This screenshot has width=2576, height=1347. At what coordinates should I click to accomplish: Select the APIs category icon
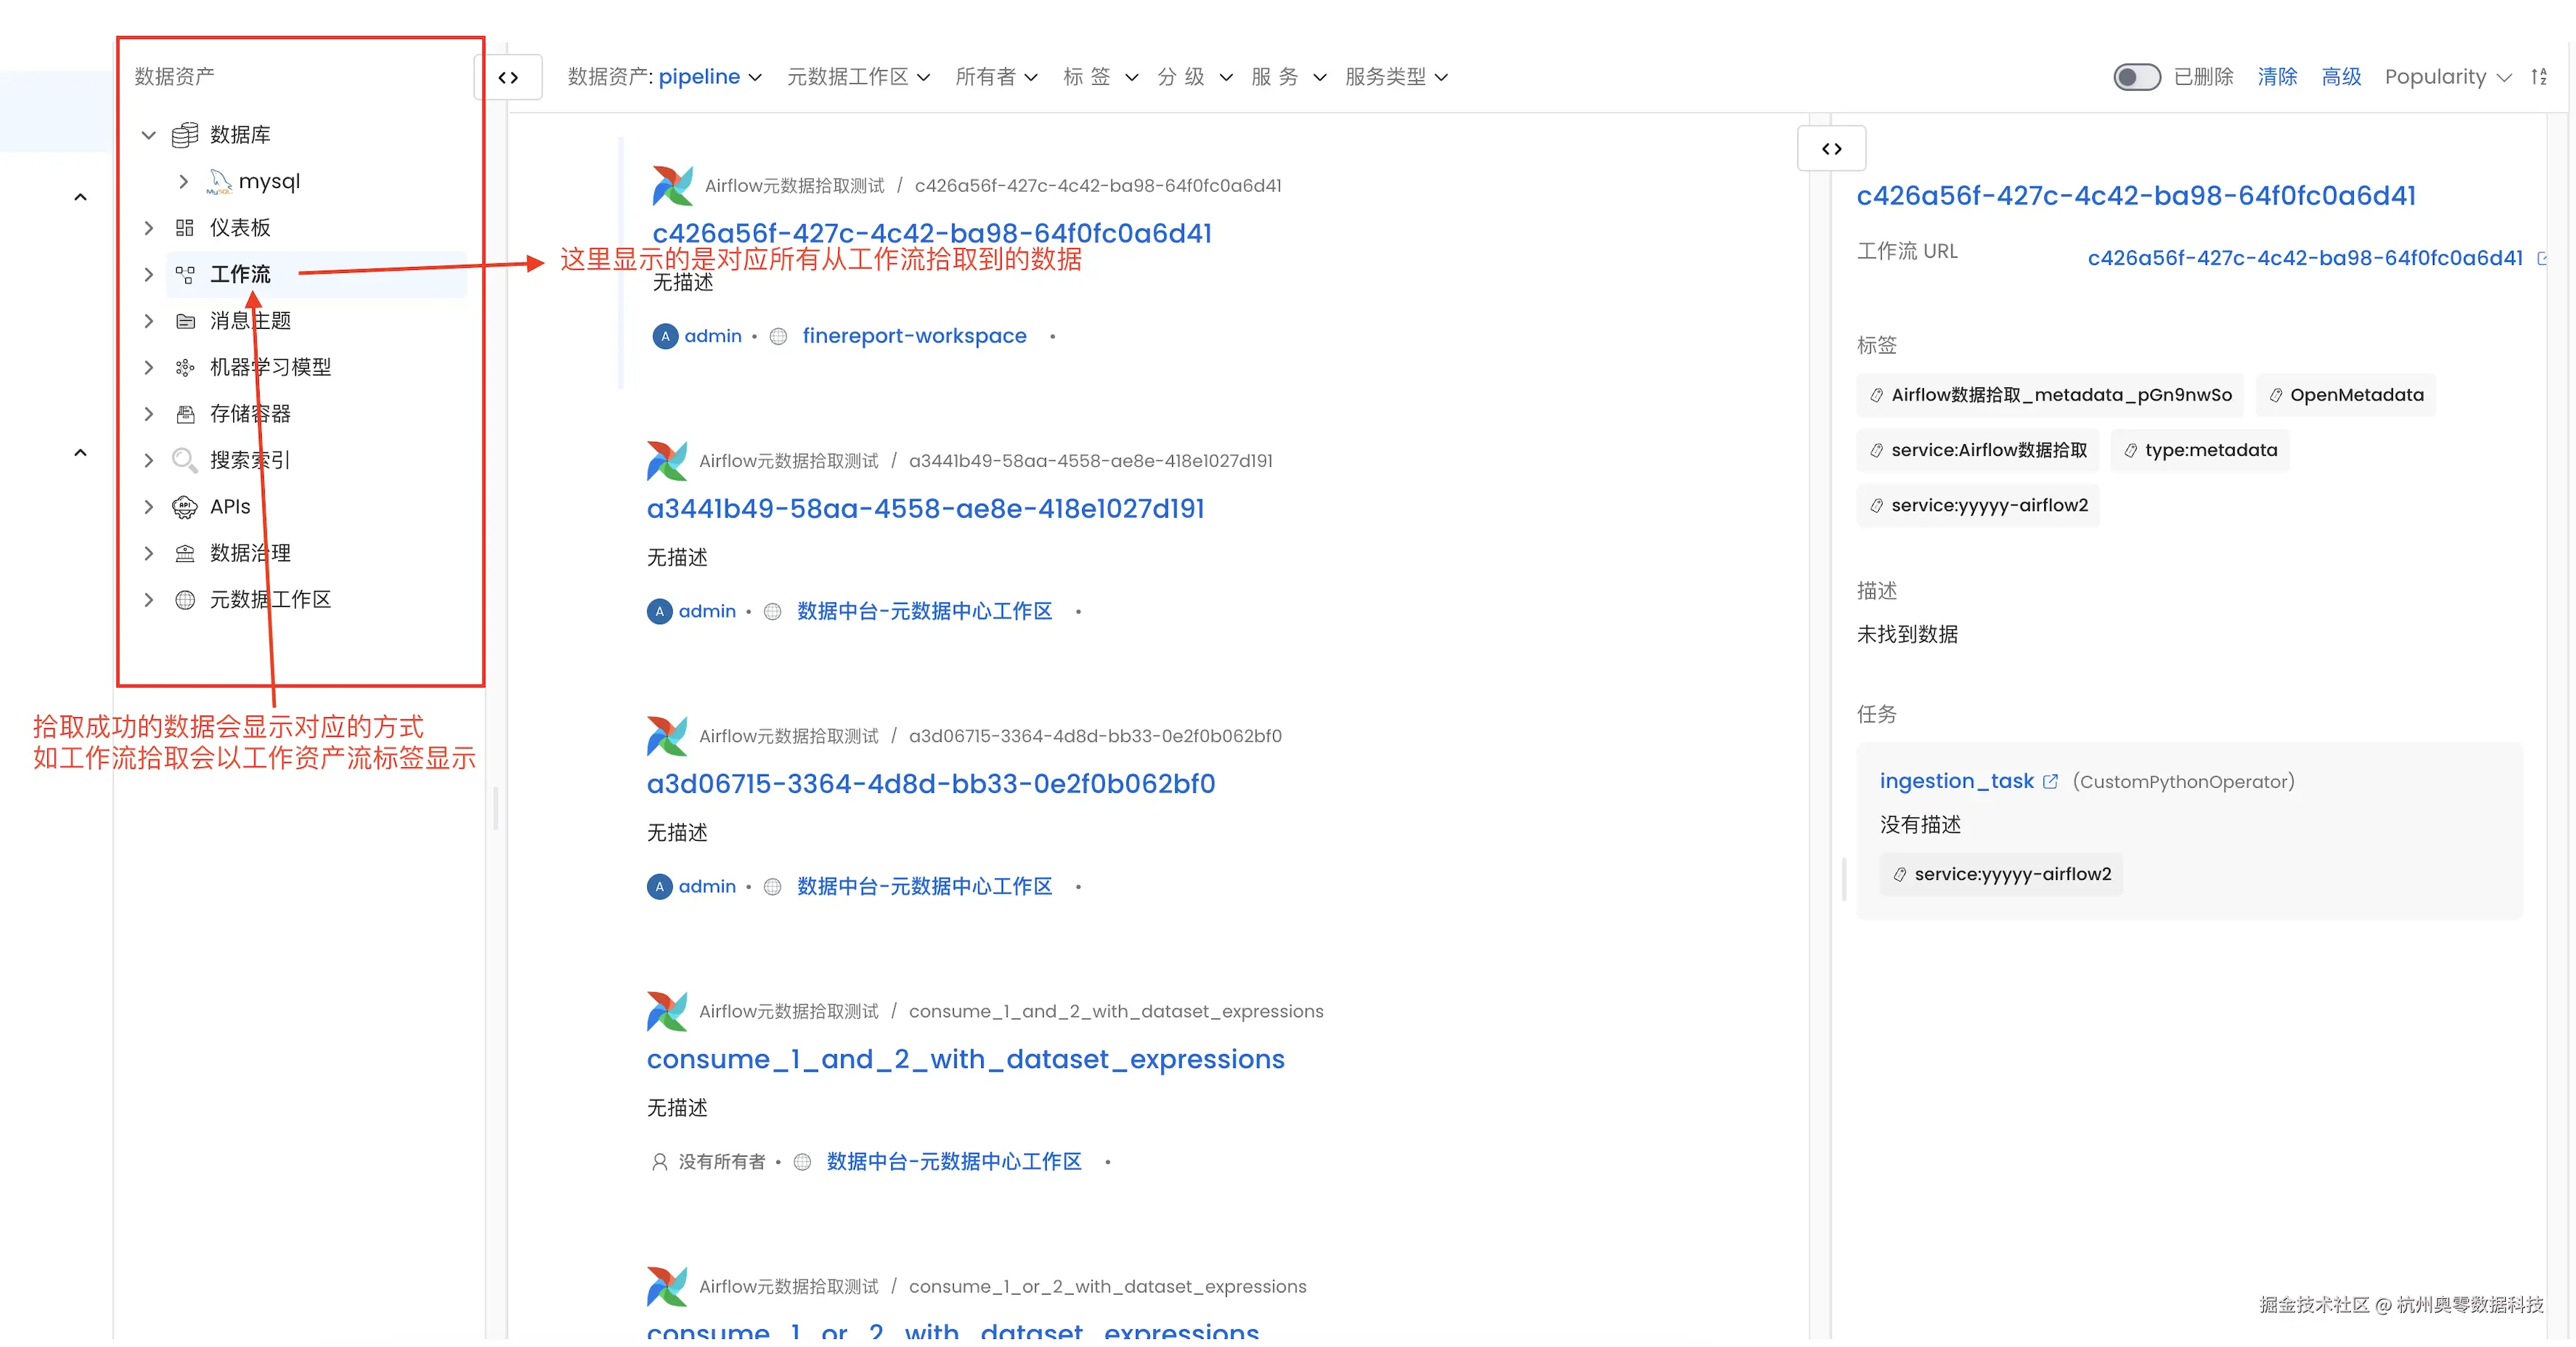(x=185, y=506)
